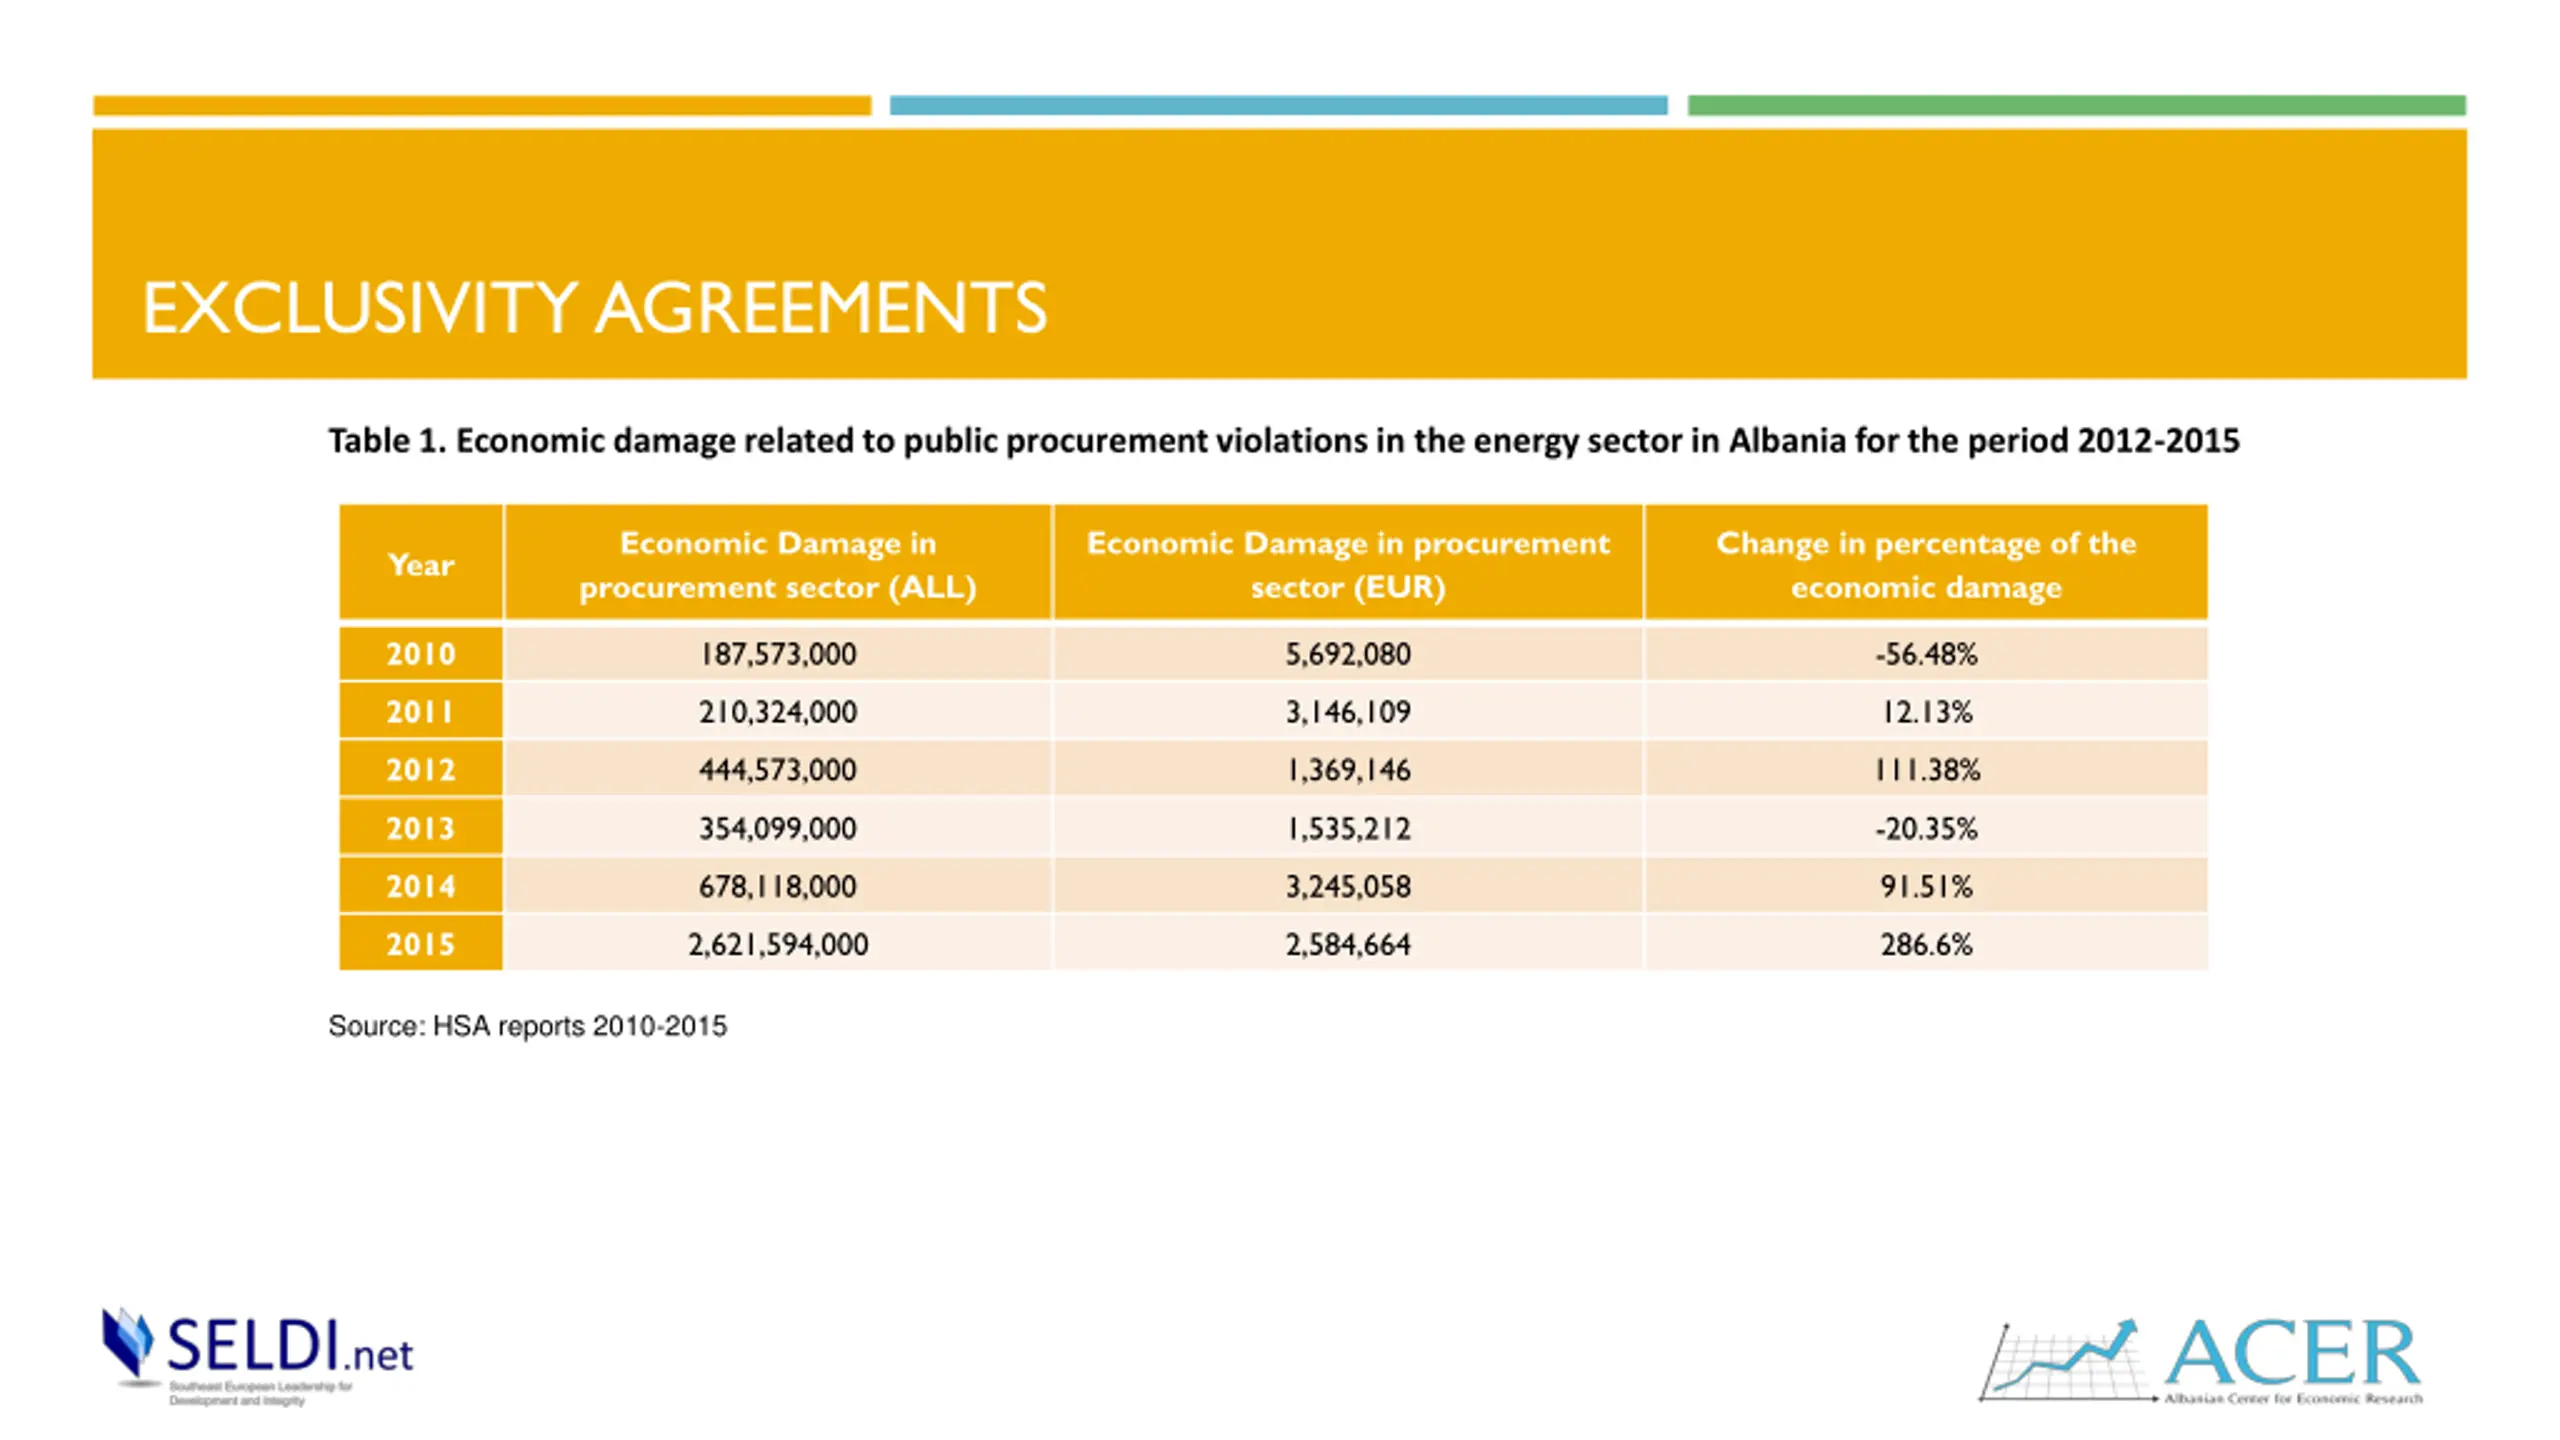The width and height of the screenshot is (2560, 1440).
Task: Click the Albanian Center for Economic Research tagline
Action: click(2294, 1398)
